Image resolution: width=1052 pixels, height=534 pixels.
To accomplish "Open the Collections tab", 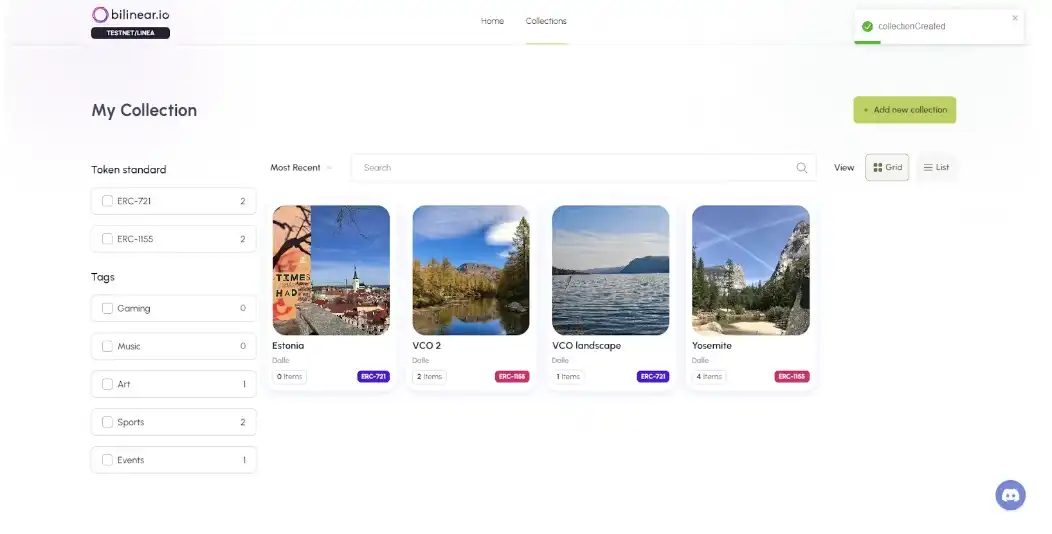I will coord(545,21).
